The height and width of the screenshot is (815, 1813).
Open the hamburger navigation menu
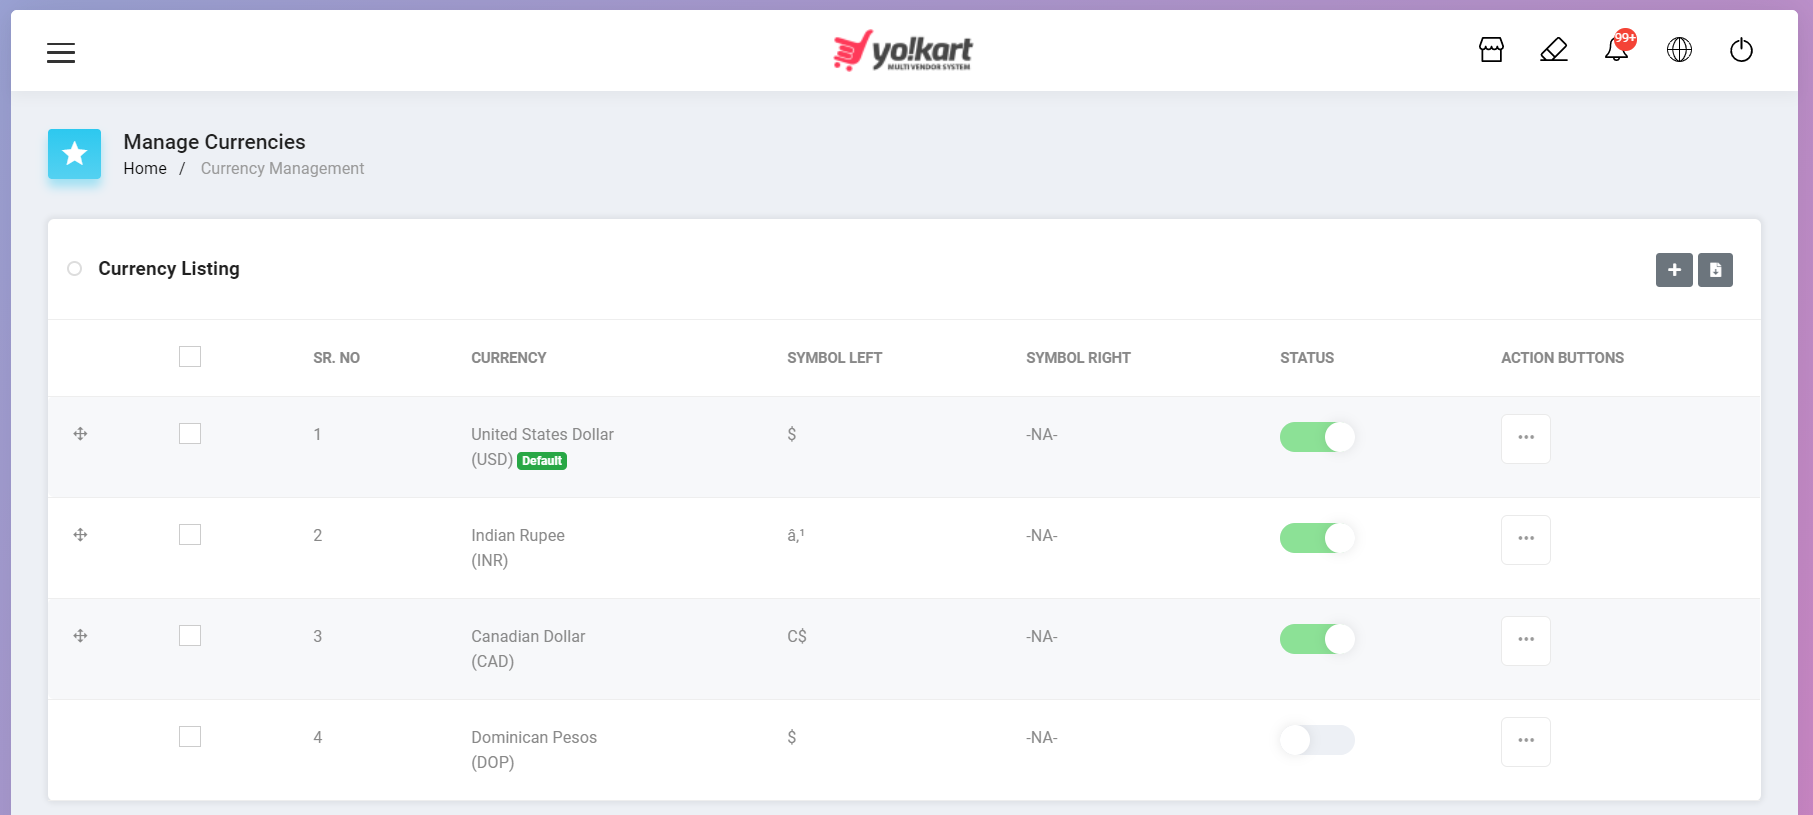[61, 53]
